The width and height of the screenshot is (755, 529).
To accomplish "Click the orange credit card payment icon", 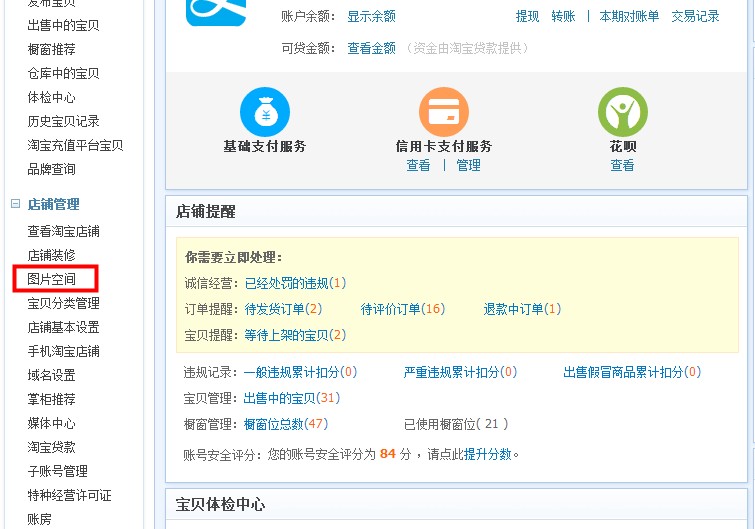I will [x=443, y=112].
